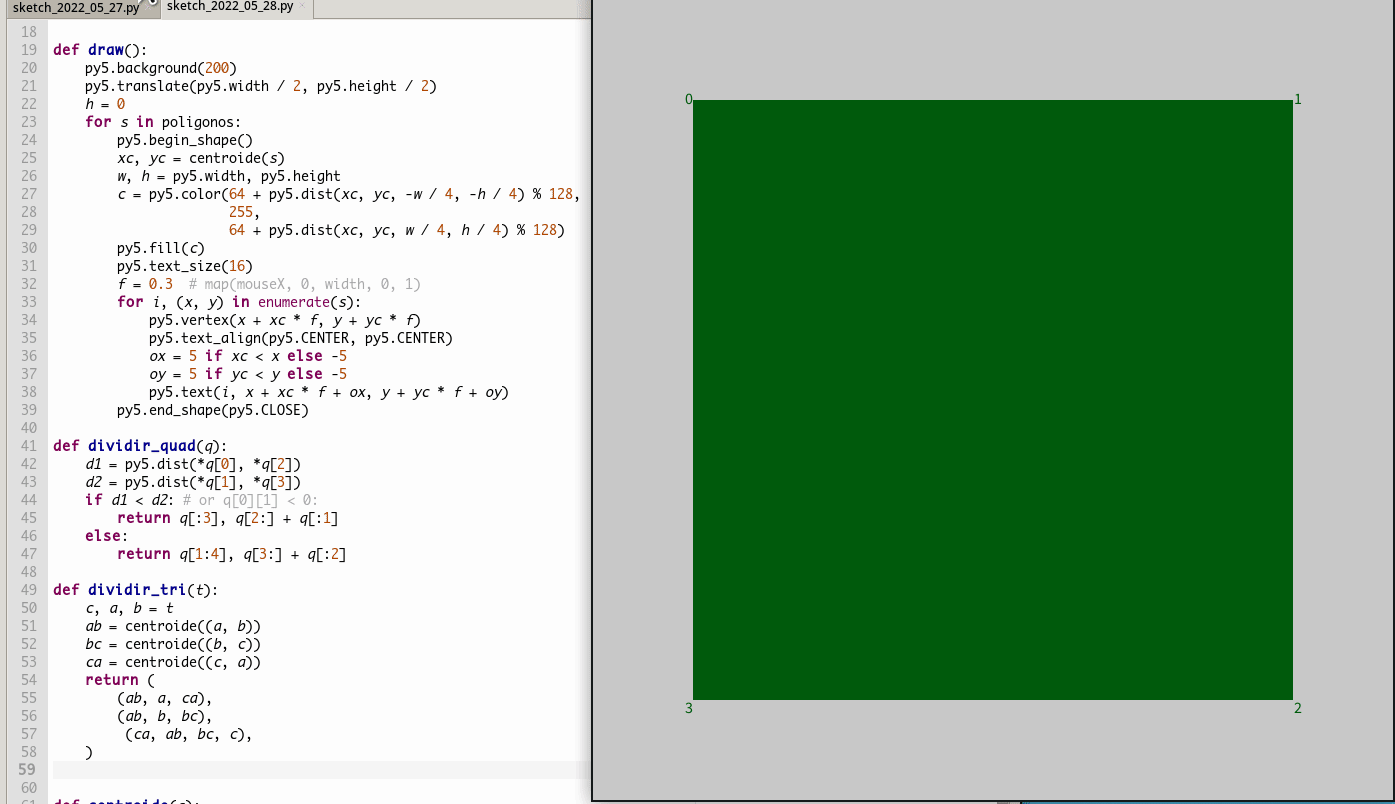Click the 'py5.text_align' line

tap(301, 338)
